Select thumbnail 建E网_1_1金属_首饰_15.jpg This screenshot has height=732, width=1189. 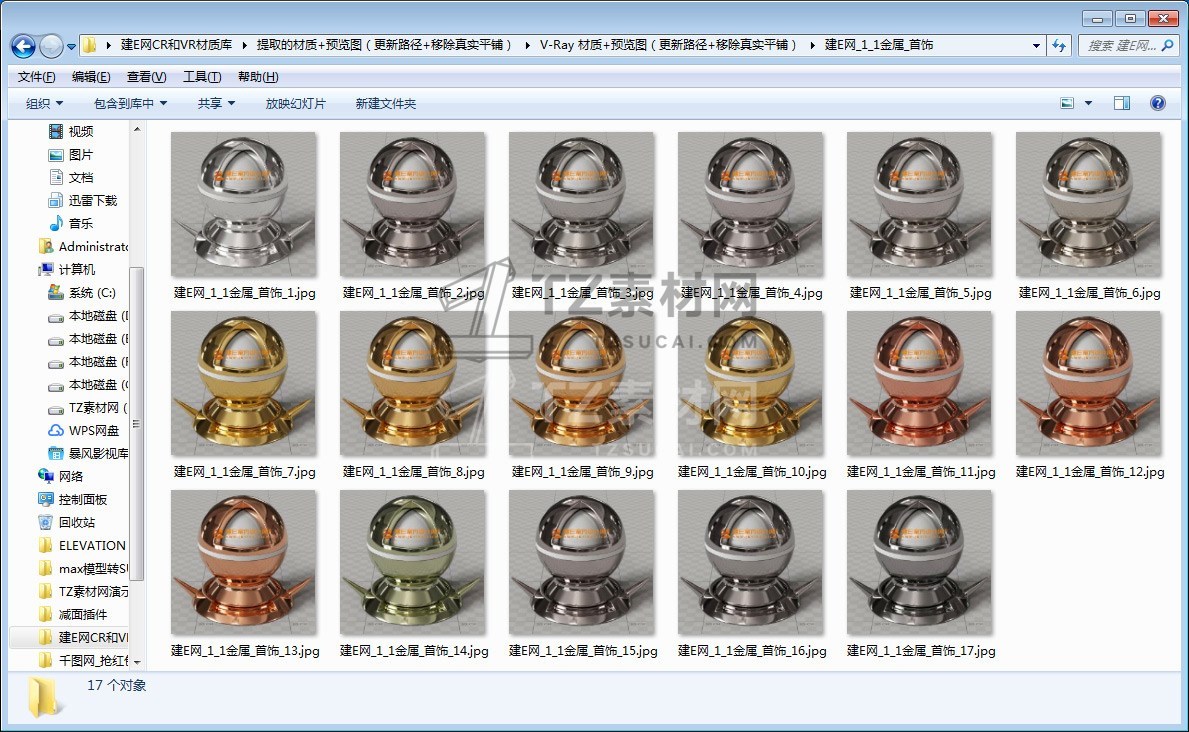click(582, 562)
